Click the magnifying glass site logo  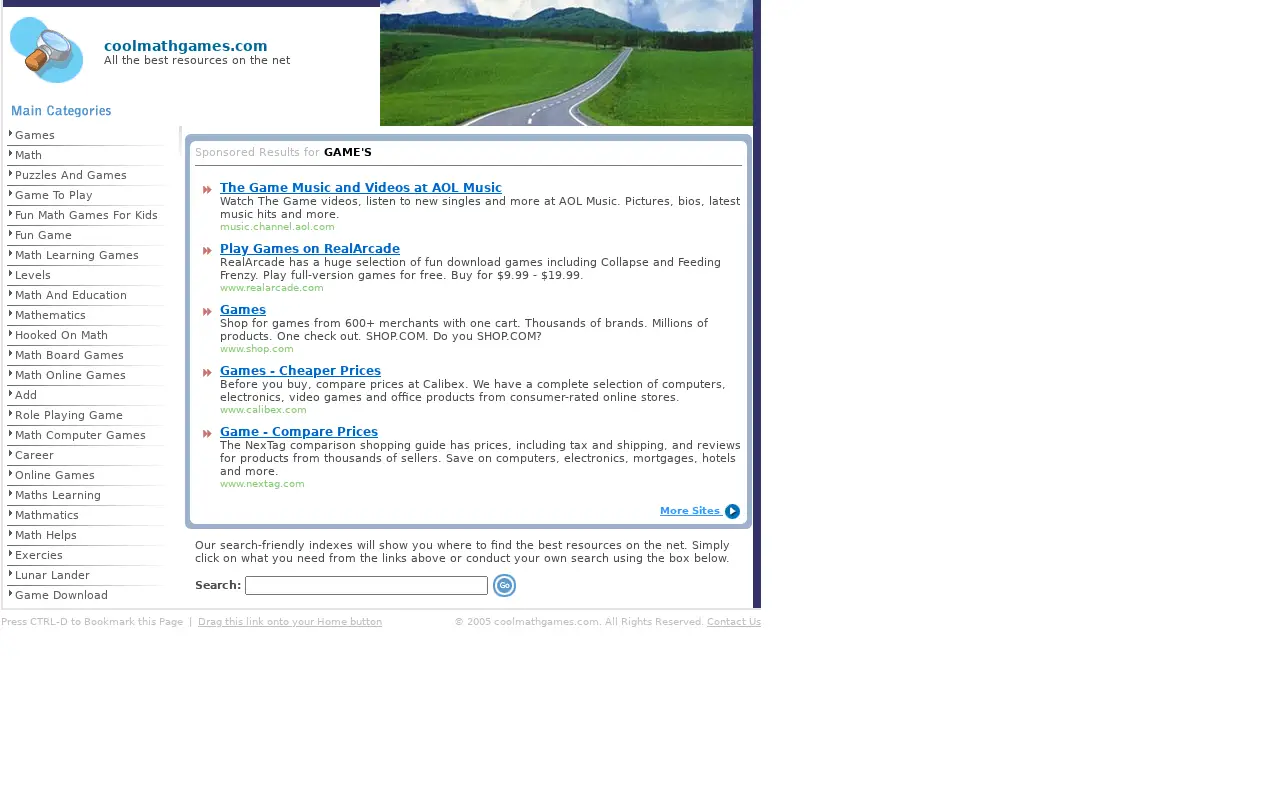pos(47,50)
